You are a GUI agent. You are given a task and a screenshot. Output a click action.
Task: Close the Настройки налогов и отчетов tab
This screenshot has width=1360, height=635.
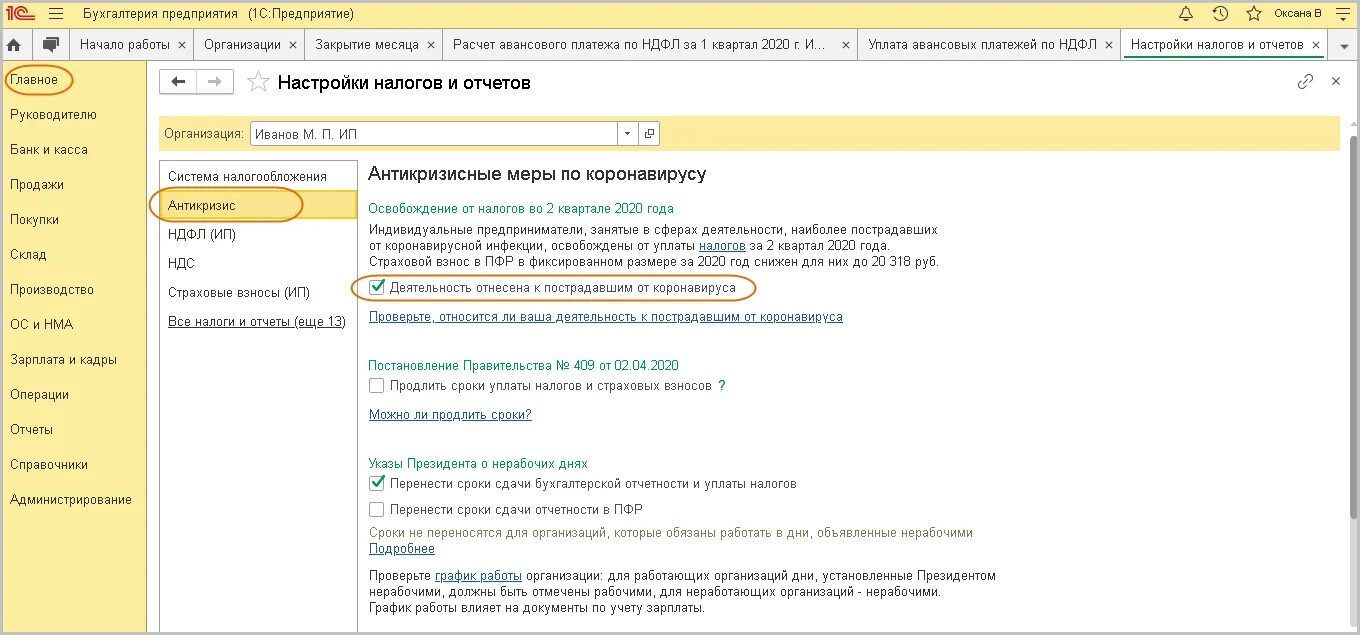pyautogui.click(x=1315, y=45)
